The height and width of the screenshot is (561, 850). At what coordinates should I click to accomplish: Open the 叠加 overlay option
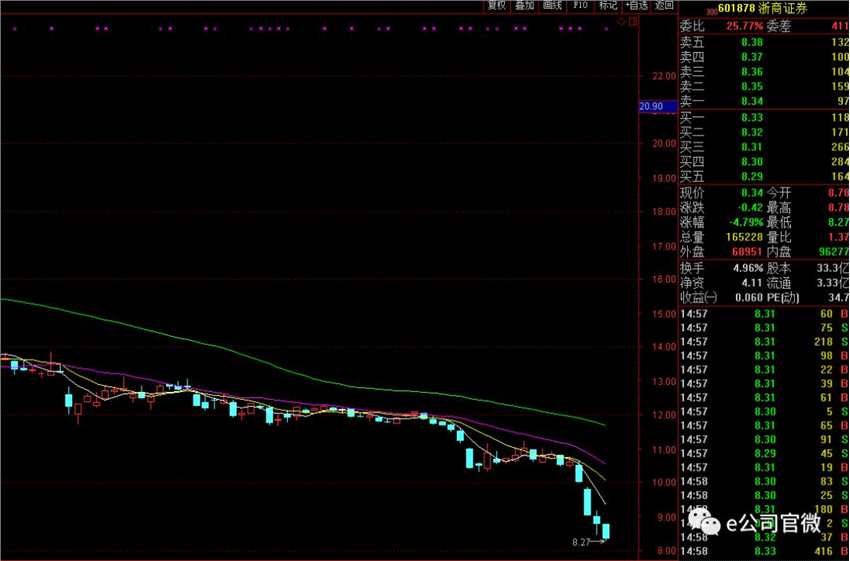(524, 5)
